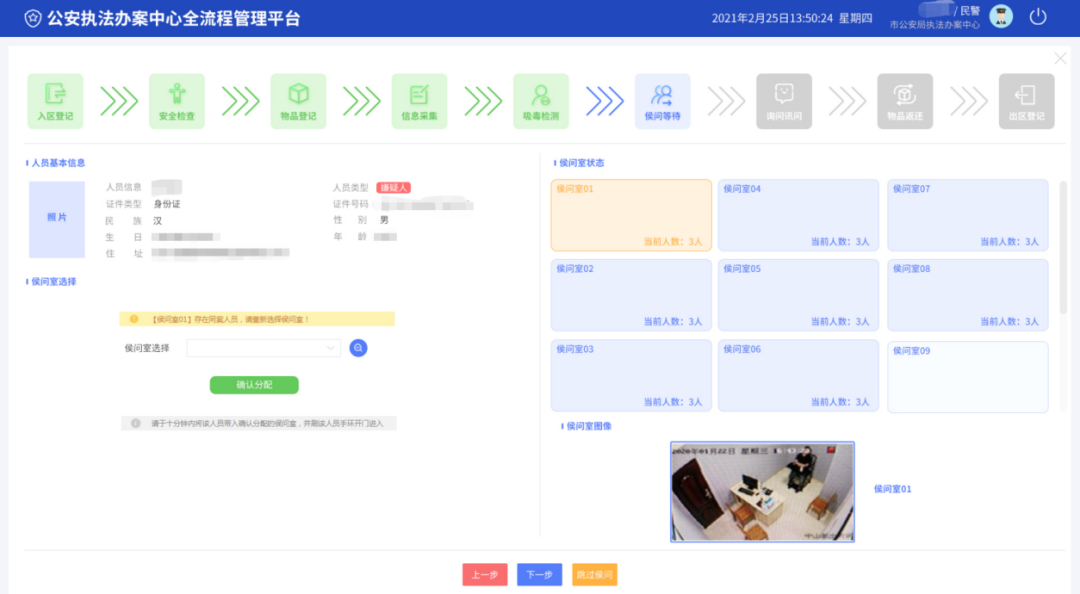Go to the 信息采集 step icon
The height and width of the screenshot is (594, 1080).
pyautogui.click(x=419, y=101)
